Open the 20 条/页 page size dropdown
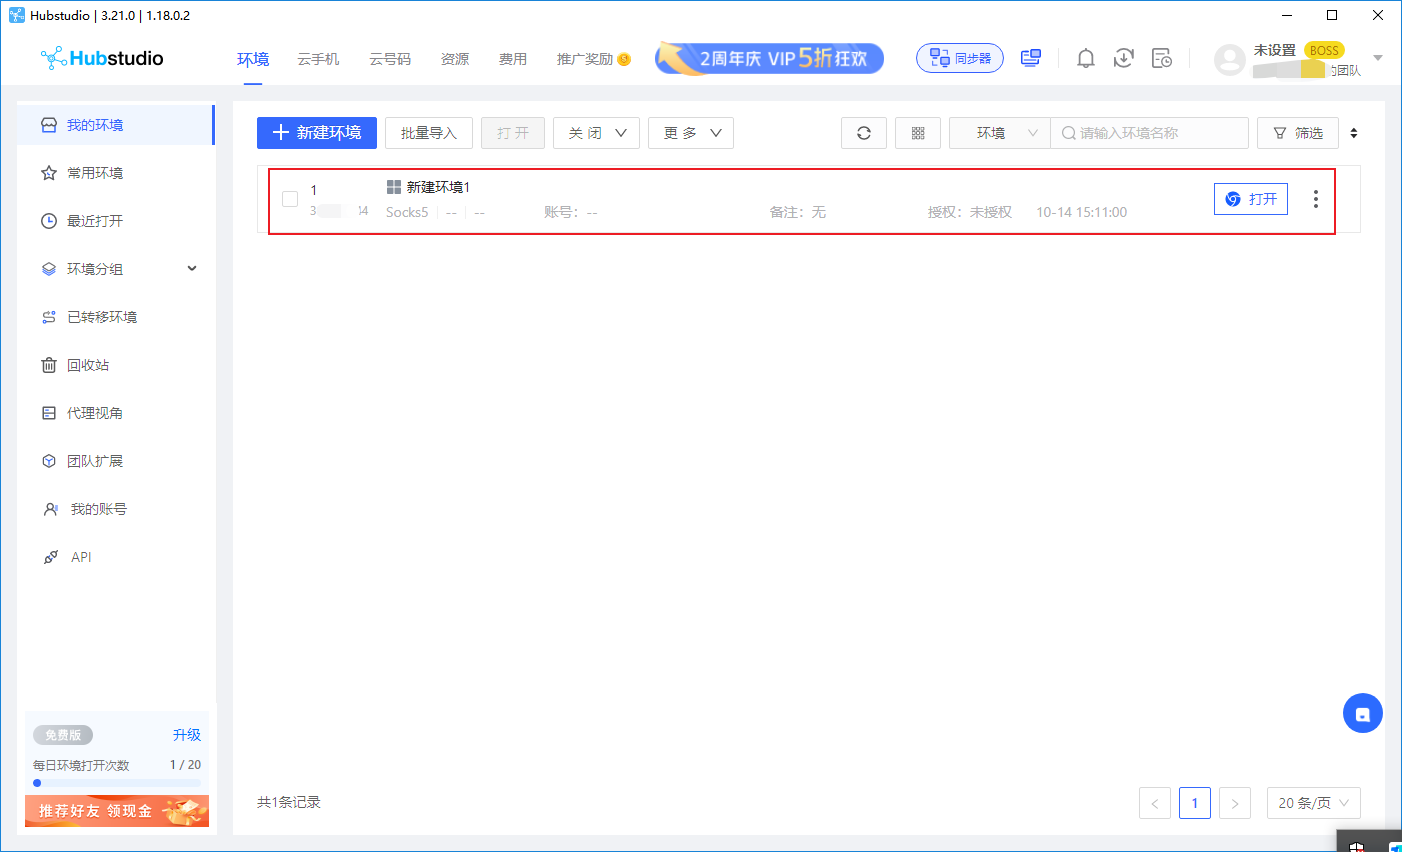This screenshot has width=1402, height=852. pos(1313,802)
